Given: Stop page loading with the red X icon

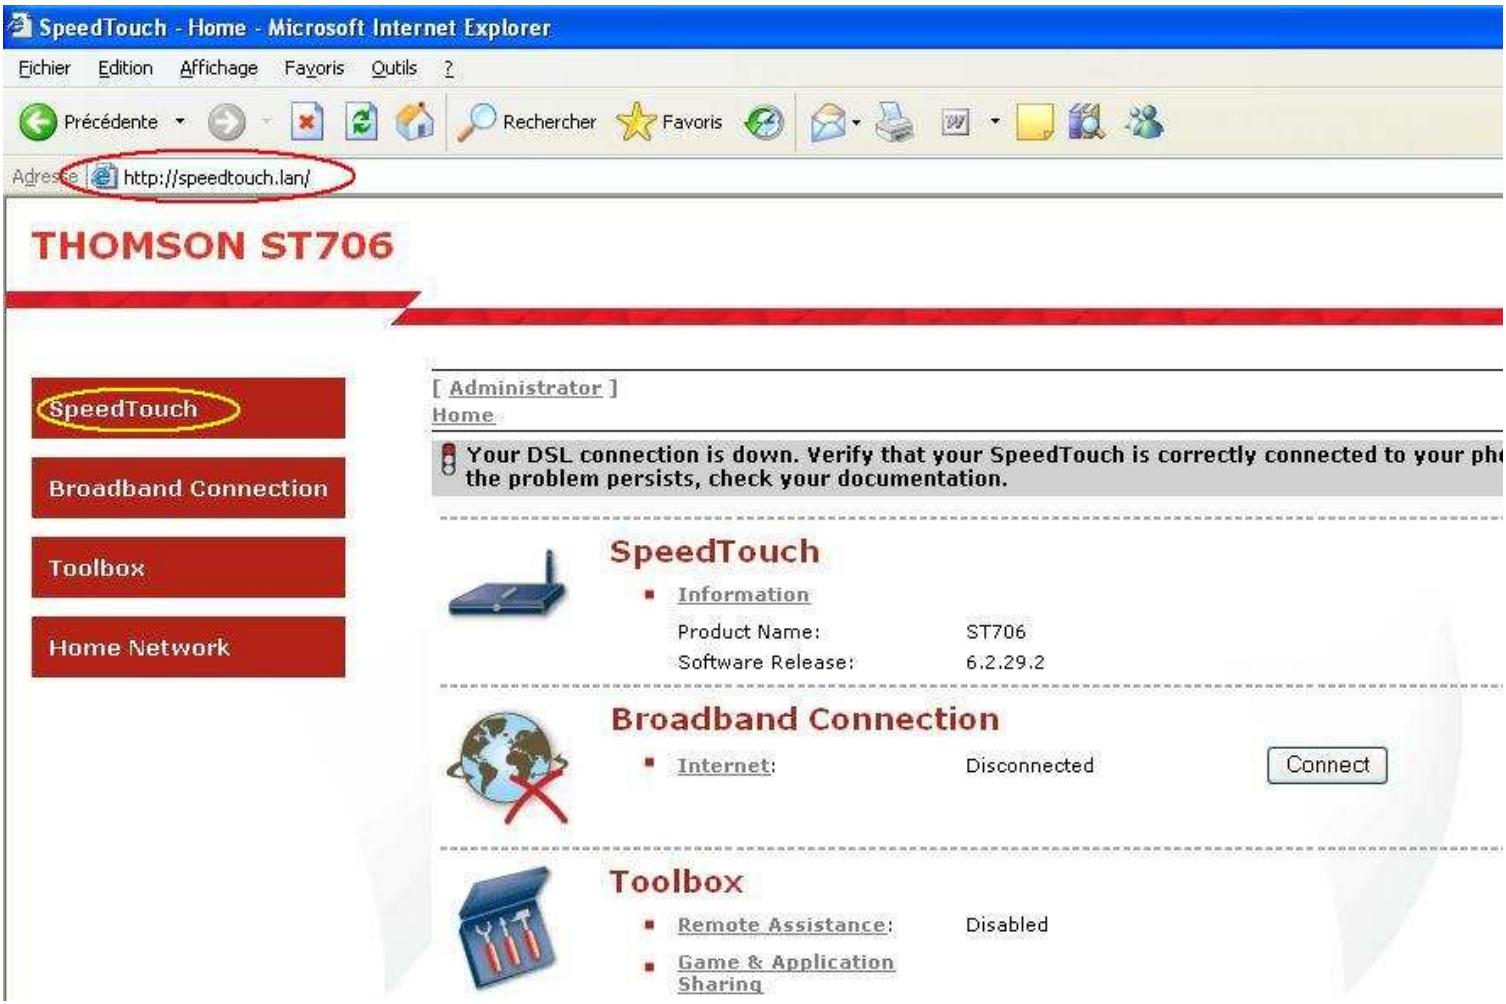Looking at the screenshot, I should (x=307, y=122).
